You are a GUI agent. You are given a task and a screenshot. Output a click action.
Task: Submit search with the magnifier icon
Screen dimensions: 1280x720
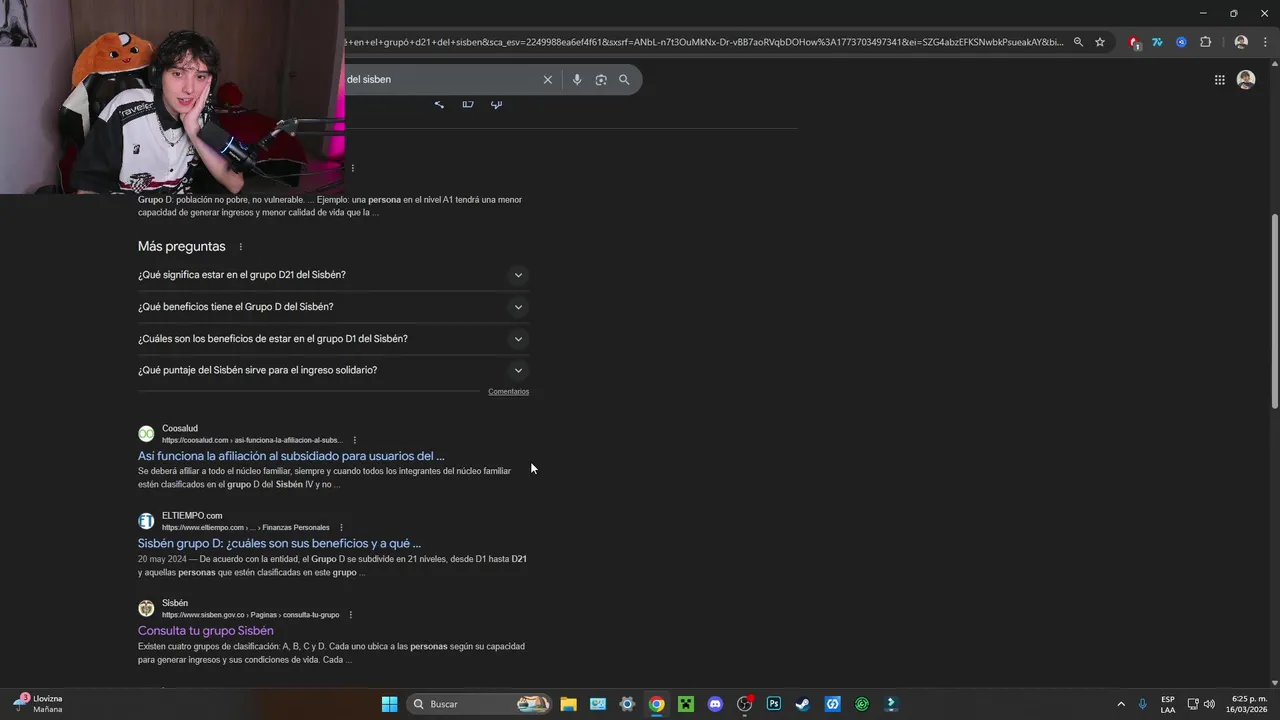tap(624, 80)
